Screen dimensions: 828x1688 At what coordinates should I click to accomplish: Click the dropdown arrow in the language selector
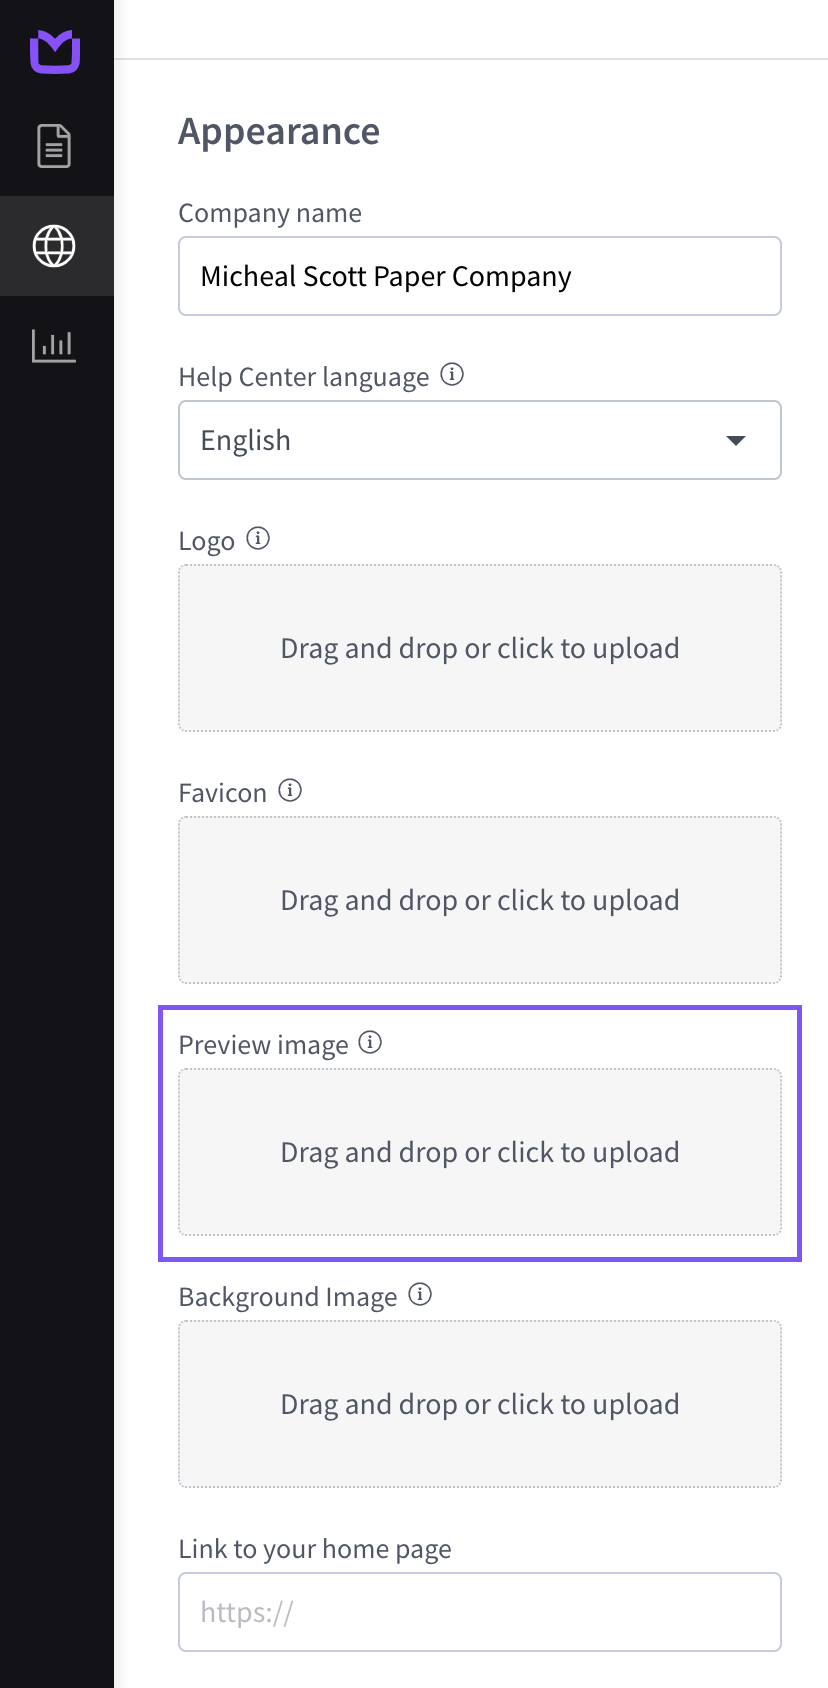click(736, 441)
